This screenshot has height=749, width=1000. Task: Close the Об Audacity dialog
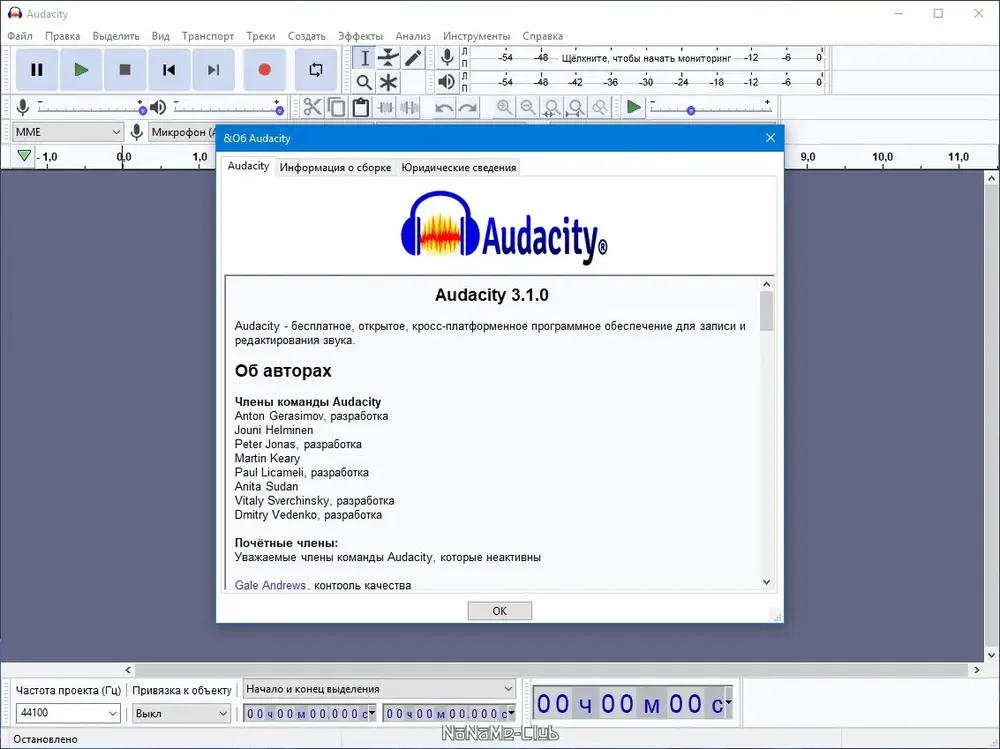tap(770, 138)
